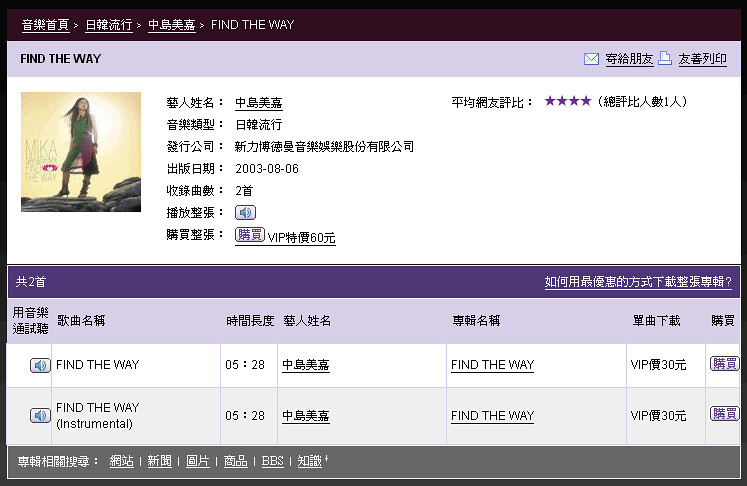Screen dimensions: 747x486
Task: Search related 圖片 for this album
Action: tap(198, 462)
